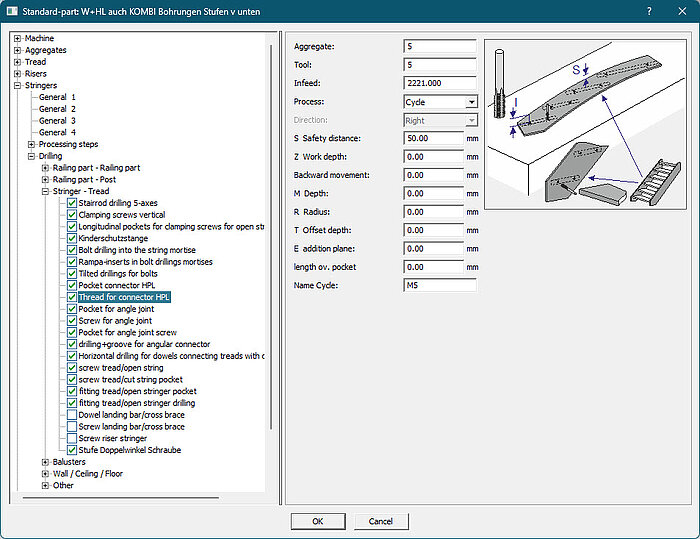Click the stair drilling illustration image
The height and width of the screenshot is (539, 700).
tap(583, 123)
